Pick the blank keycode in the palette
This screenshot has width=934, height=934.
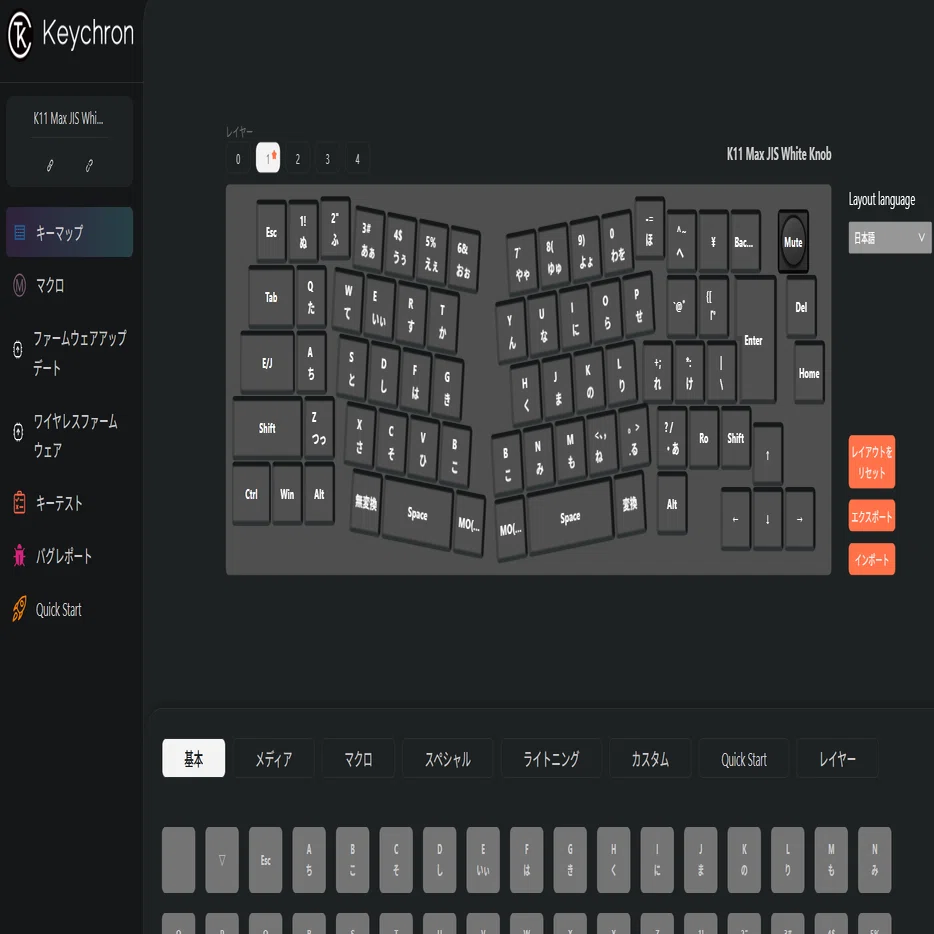[179, 860]
